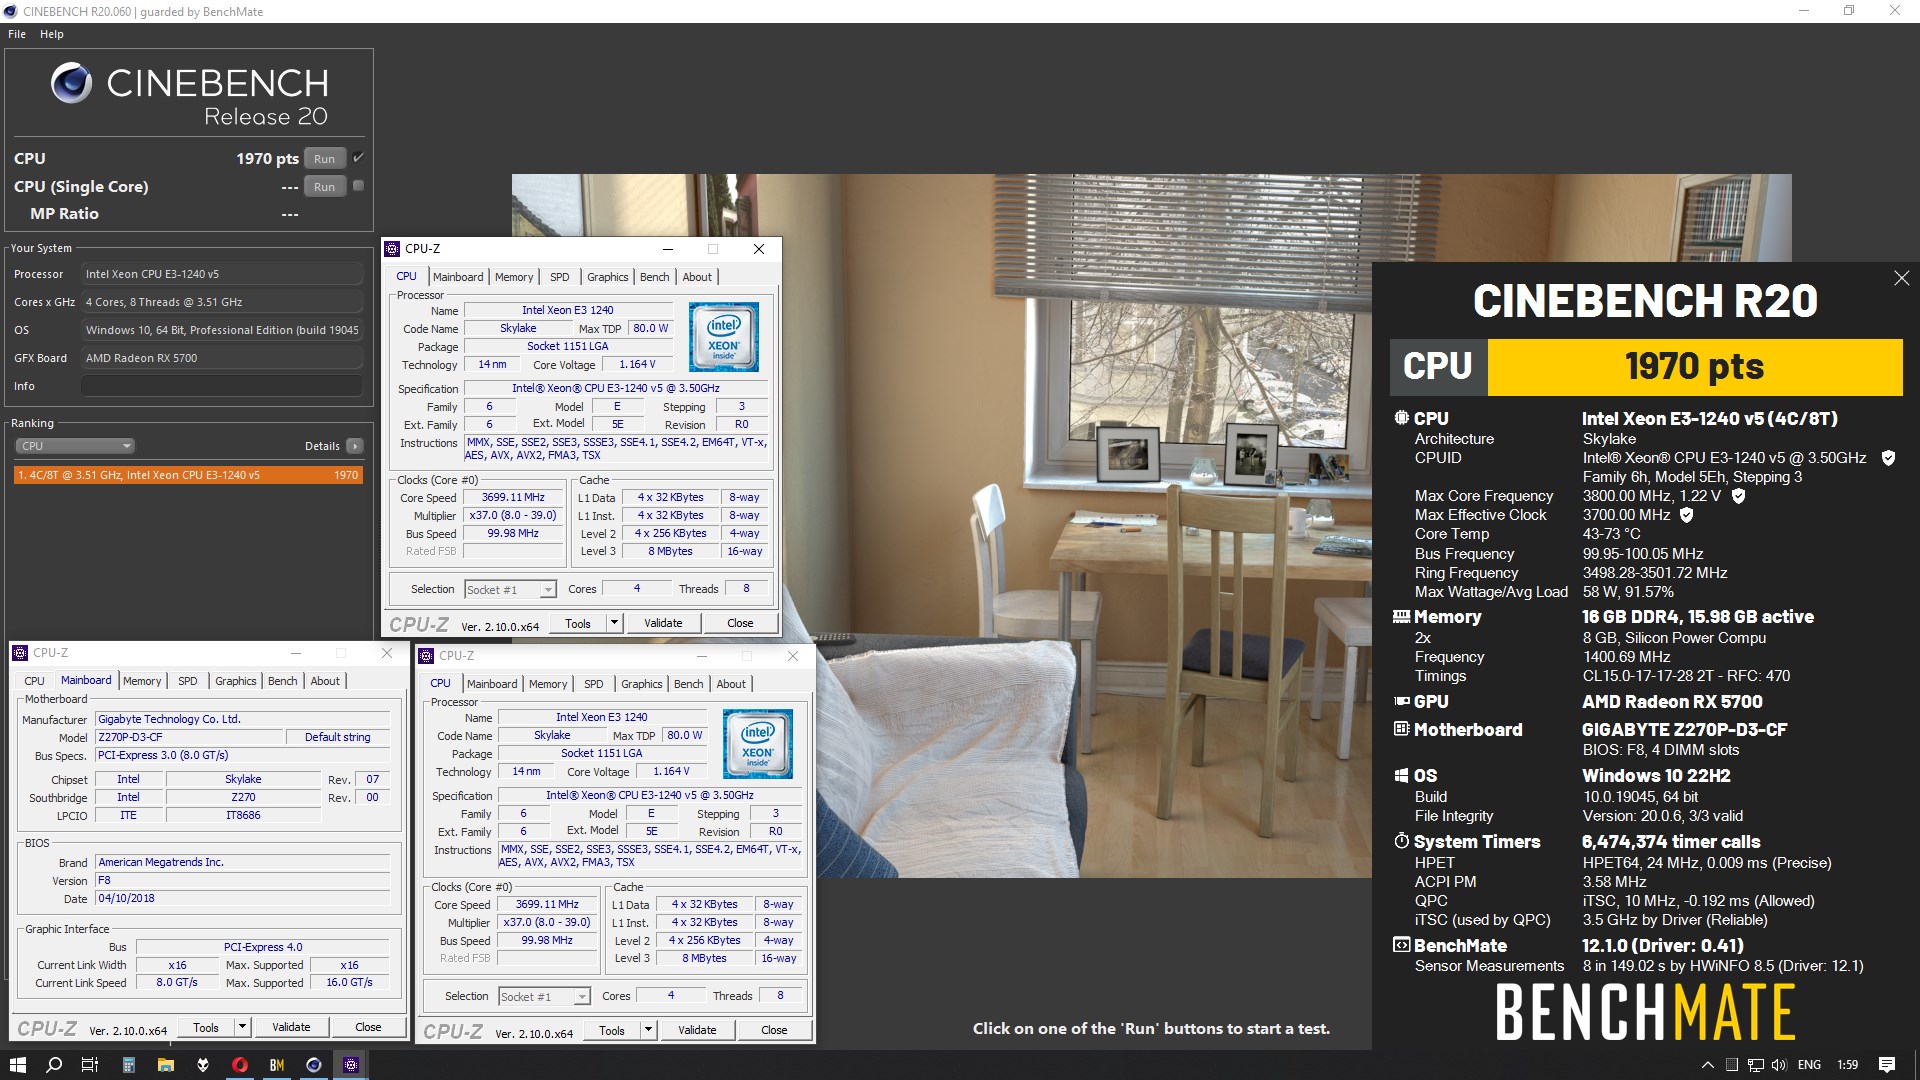The image size is (1920, 1080).
Task: Click the GPU icon in BenchMate panel
Action: [x=1401, y=702]
